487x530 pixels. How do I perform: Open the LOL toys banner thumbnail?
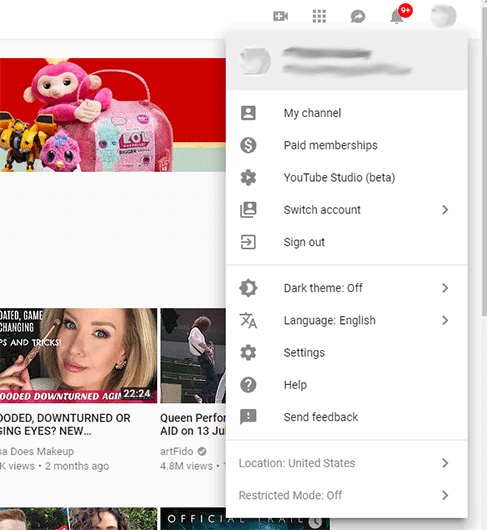pos(113,115)
